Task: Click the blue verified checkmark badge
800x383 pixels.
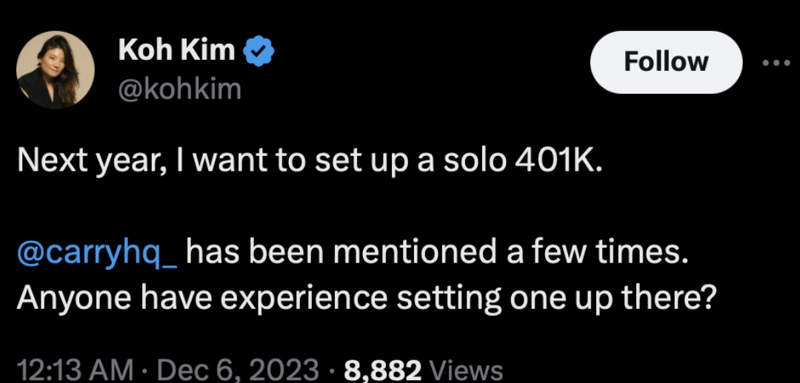Action: (261, 50)
